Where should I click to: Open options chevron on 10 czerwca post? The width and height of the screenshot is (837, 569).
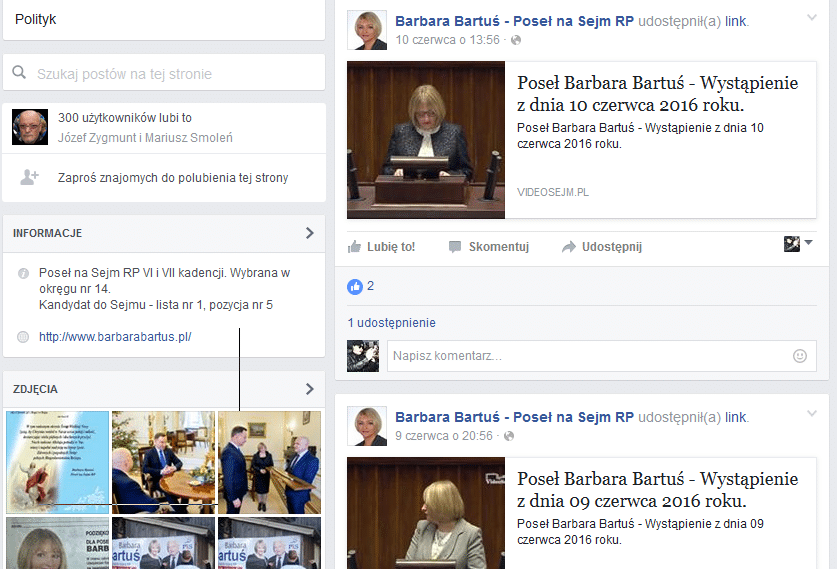pos(812,18)
